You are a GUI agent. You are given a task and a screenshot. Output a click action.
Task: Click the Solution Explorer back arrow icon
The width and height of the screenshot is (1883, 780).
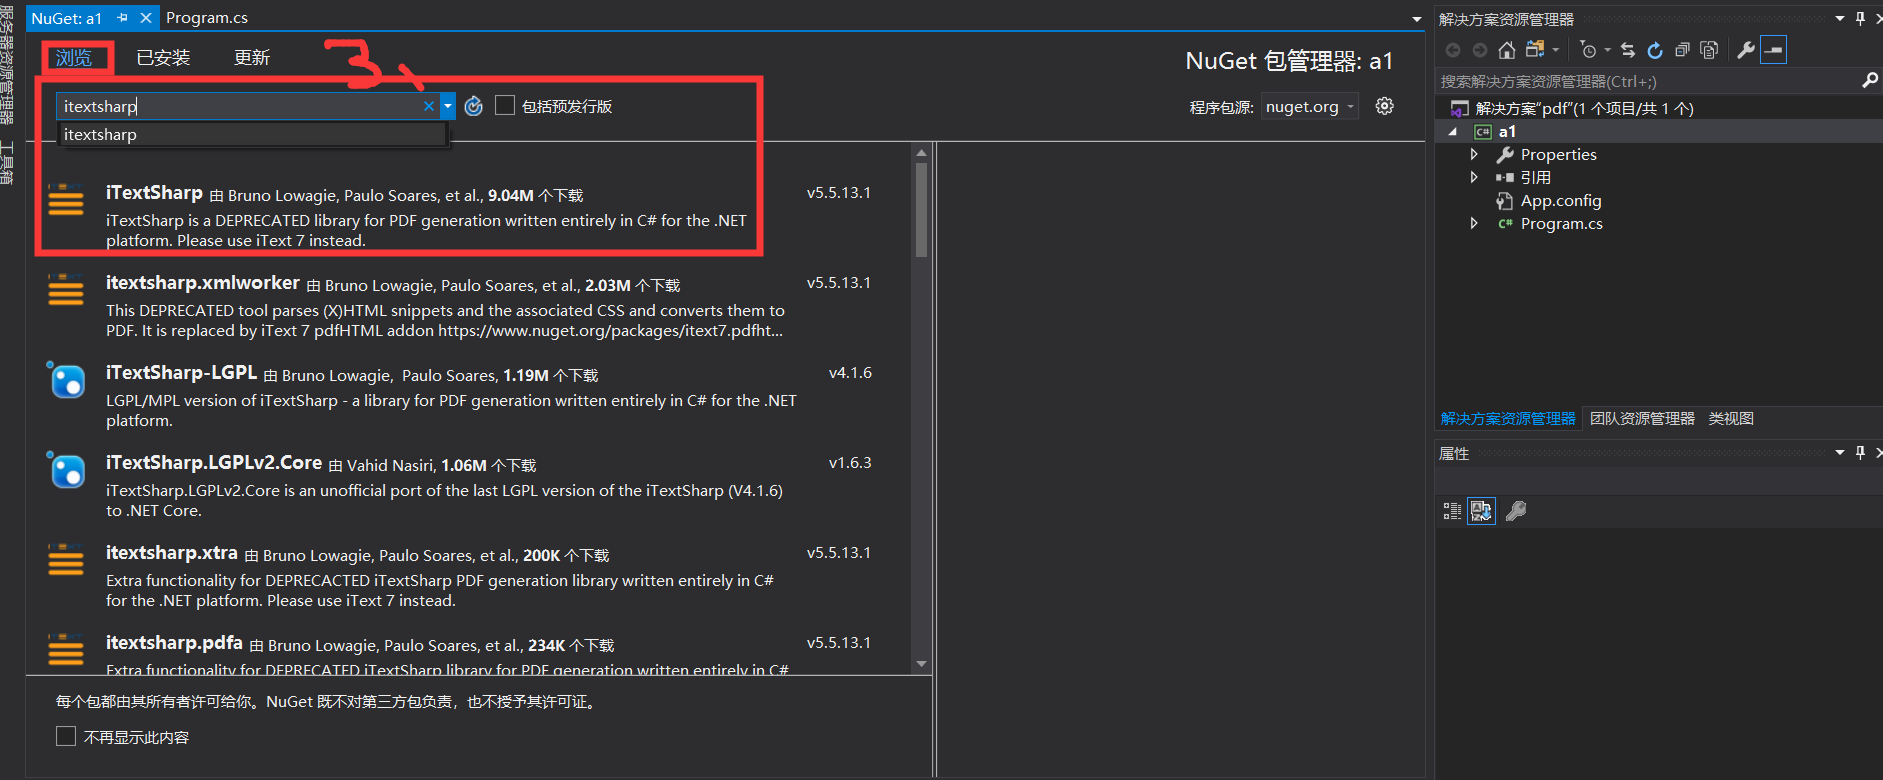pos(1453,50)
